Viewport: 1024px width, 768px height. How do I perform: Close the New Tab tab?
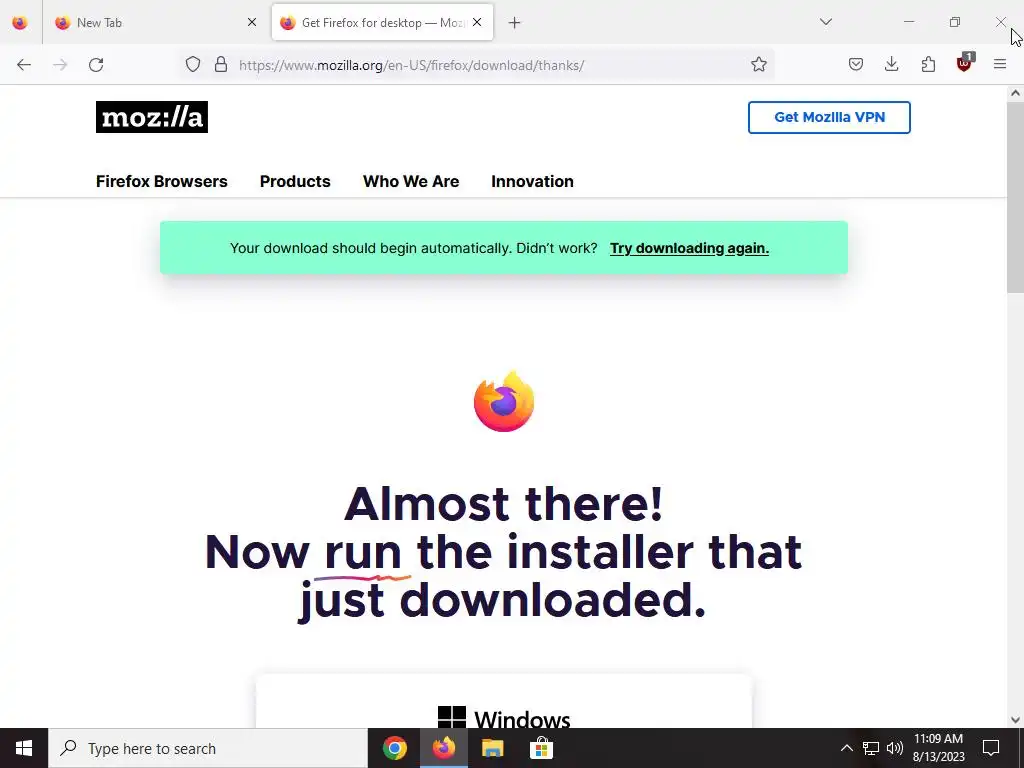pyautogui.click(x=251, y=22)
